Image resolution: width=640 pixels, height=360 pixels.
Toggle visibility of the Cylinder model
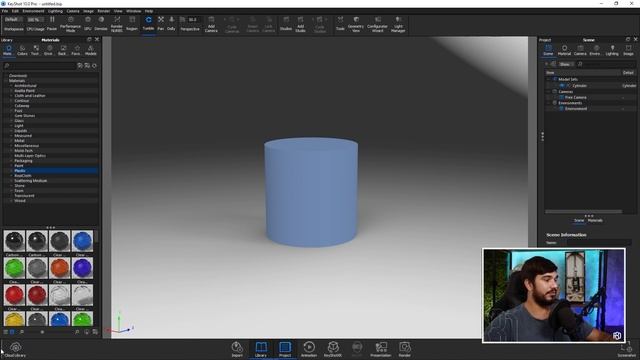coord(562,86)
